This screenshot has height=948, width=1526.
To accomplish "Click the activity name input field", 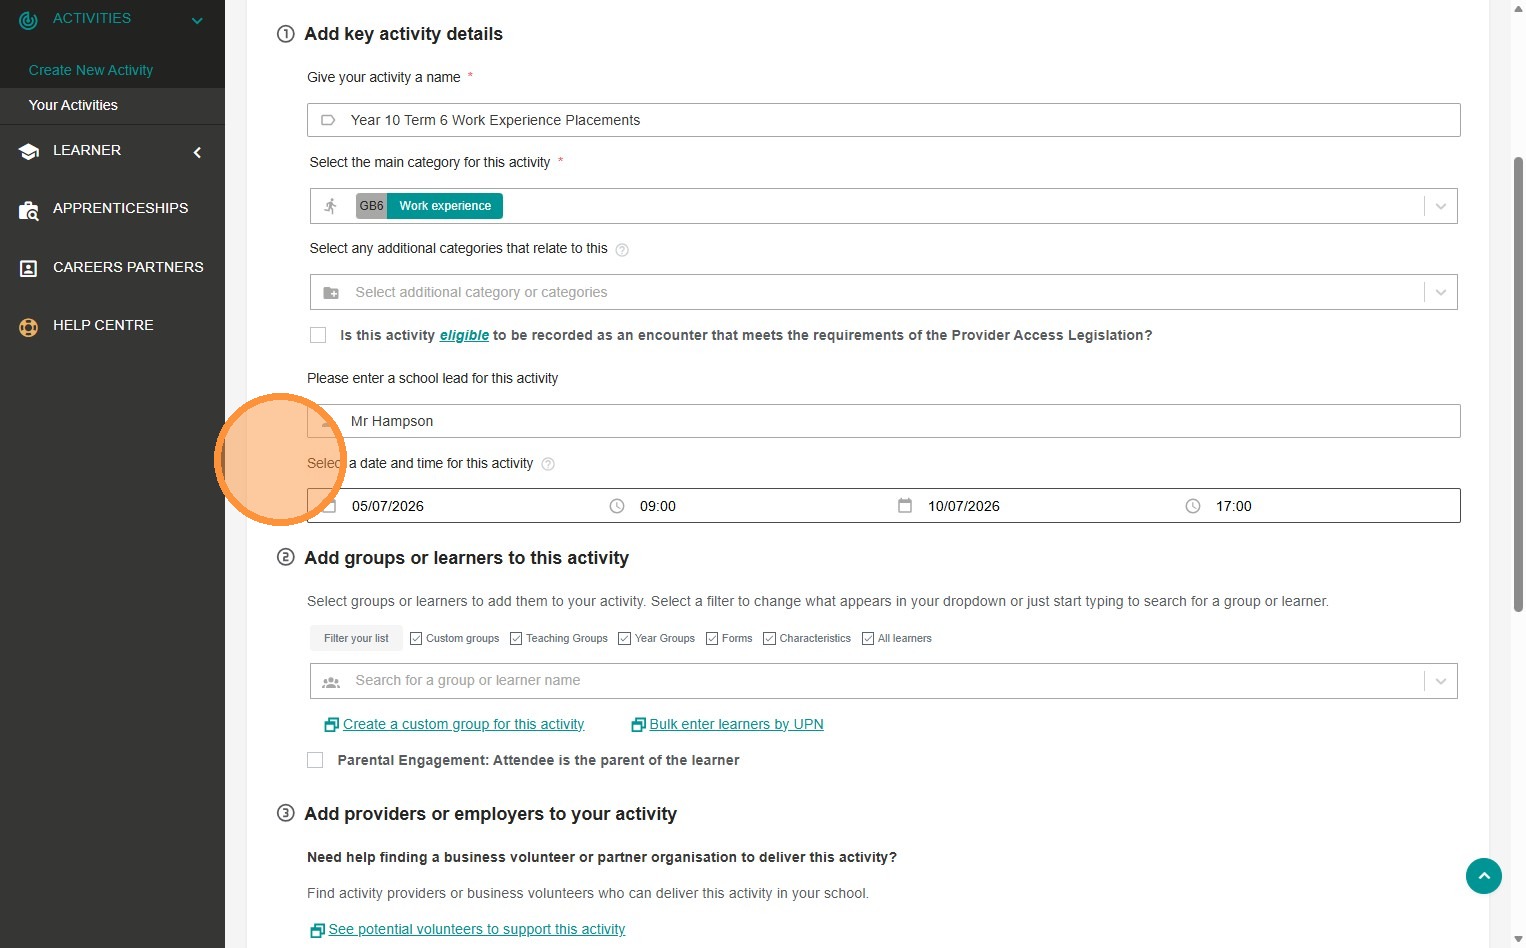I will (884, 120).
